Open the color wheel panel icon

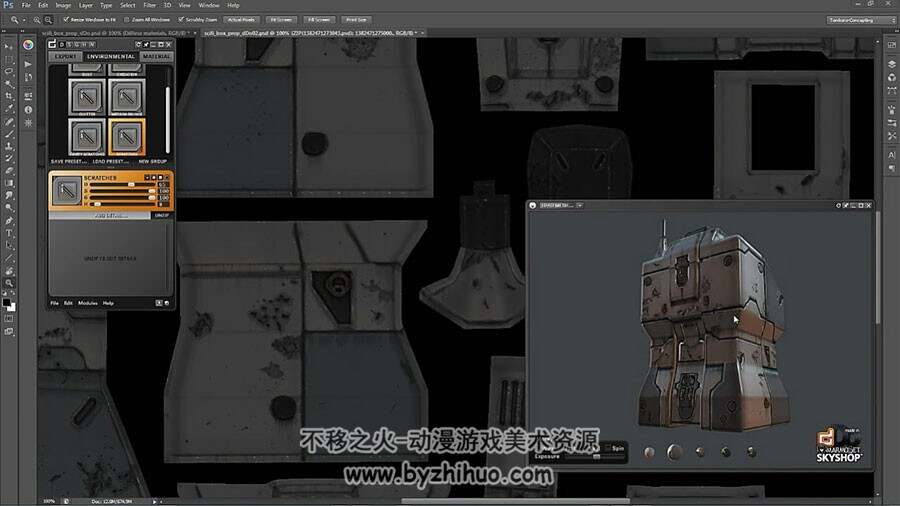28,45
